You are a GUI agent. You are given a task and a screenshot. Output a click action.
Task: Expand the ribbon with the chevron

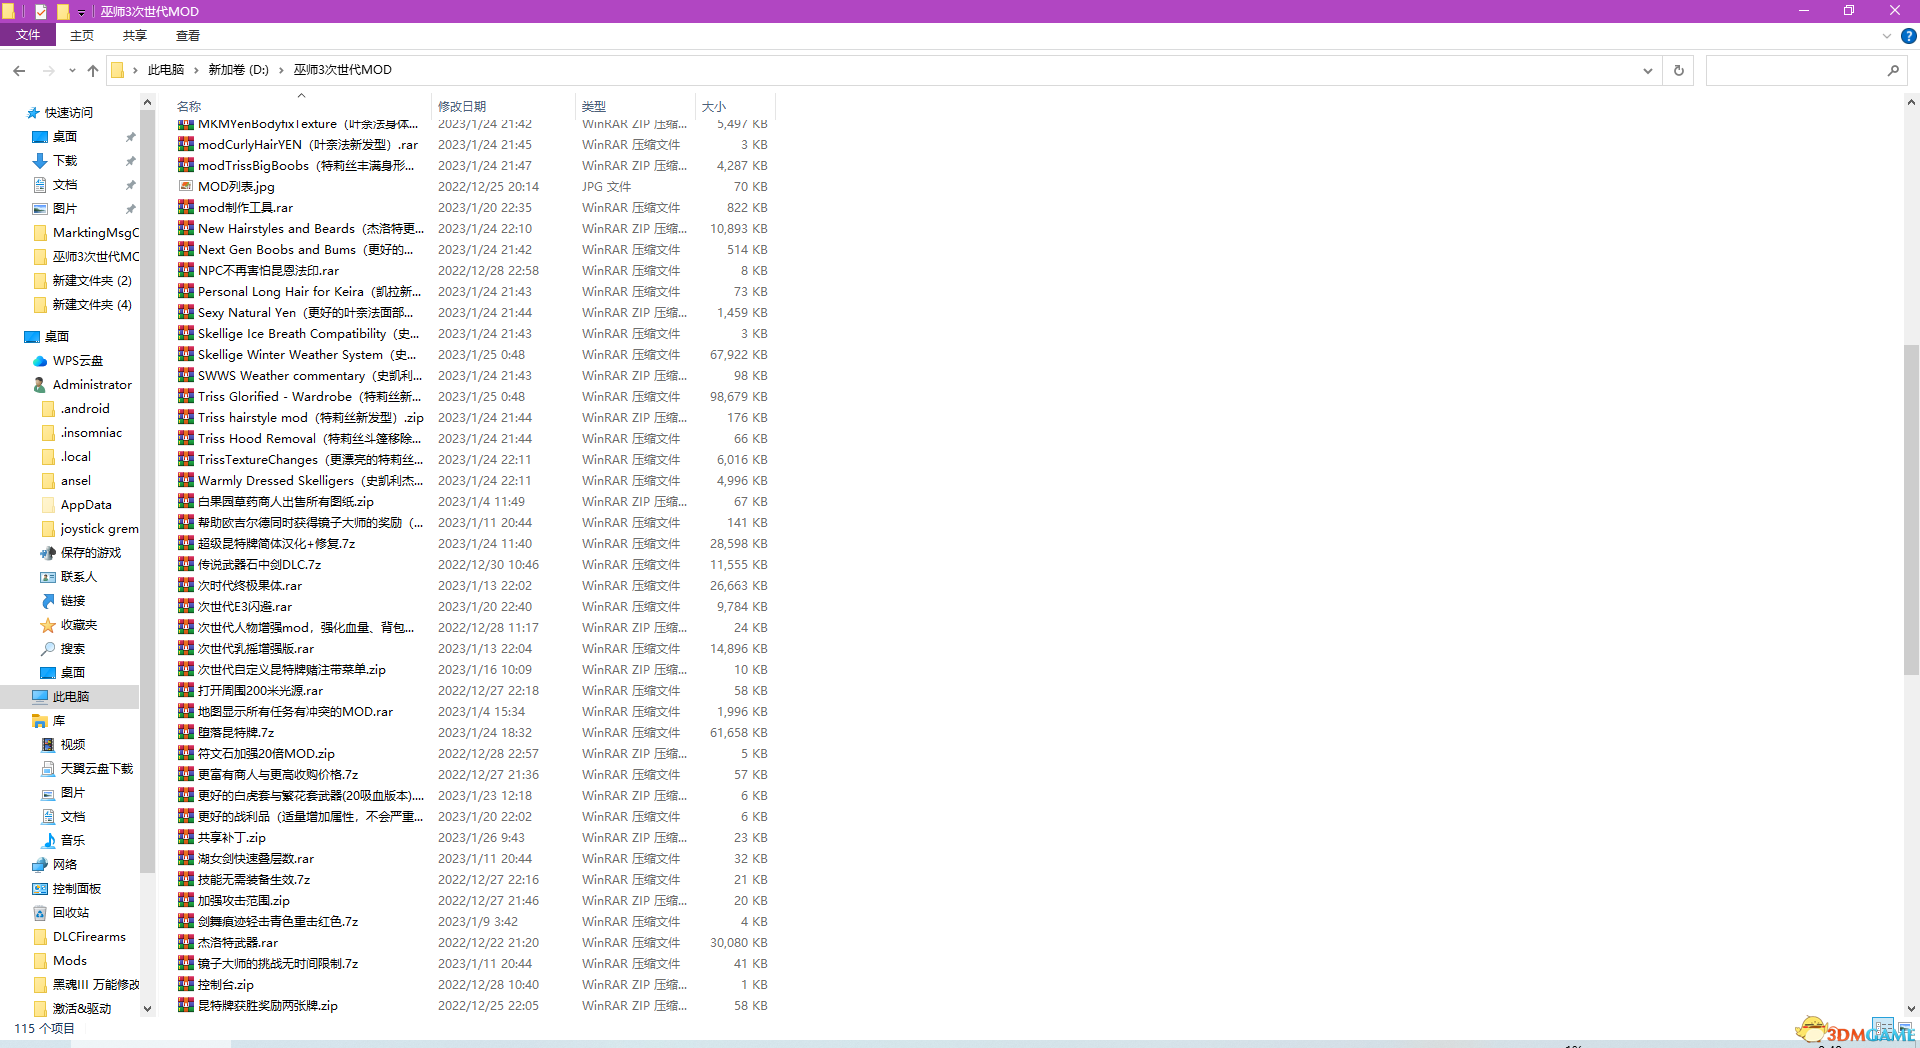click(1886, 36)
